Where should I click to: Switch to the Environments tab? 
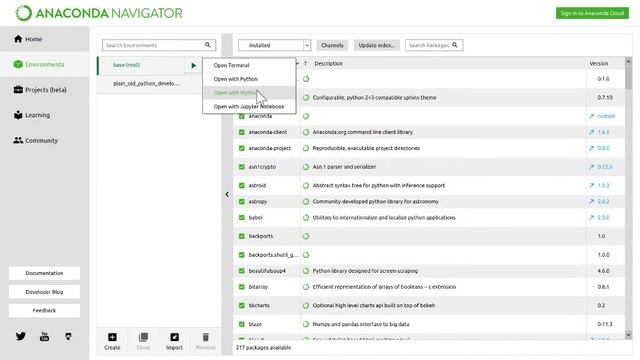coord(44,64)
